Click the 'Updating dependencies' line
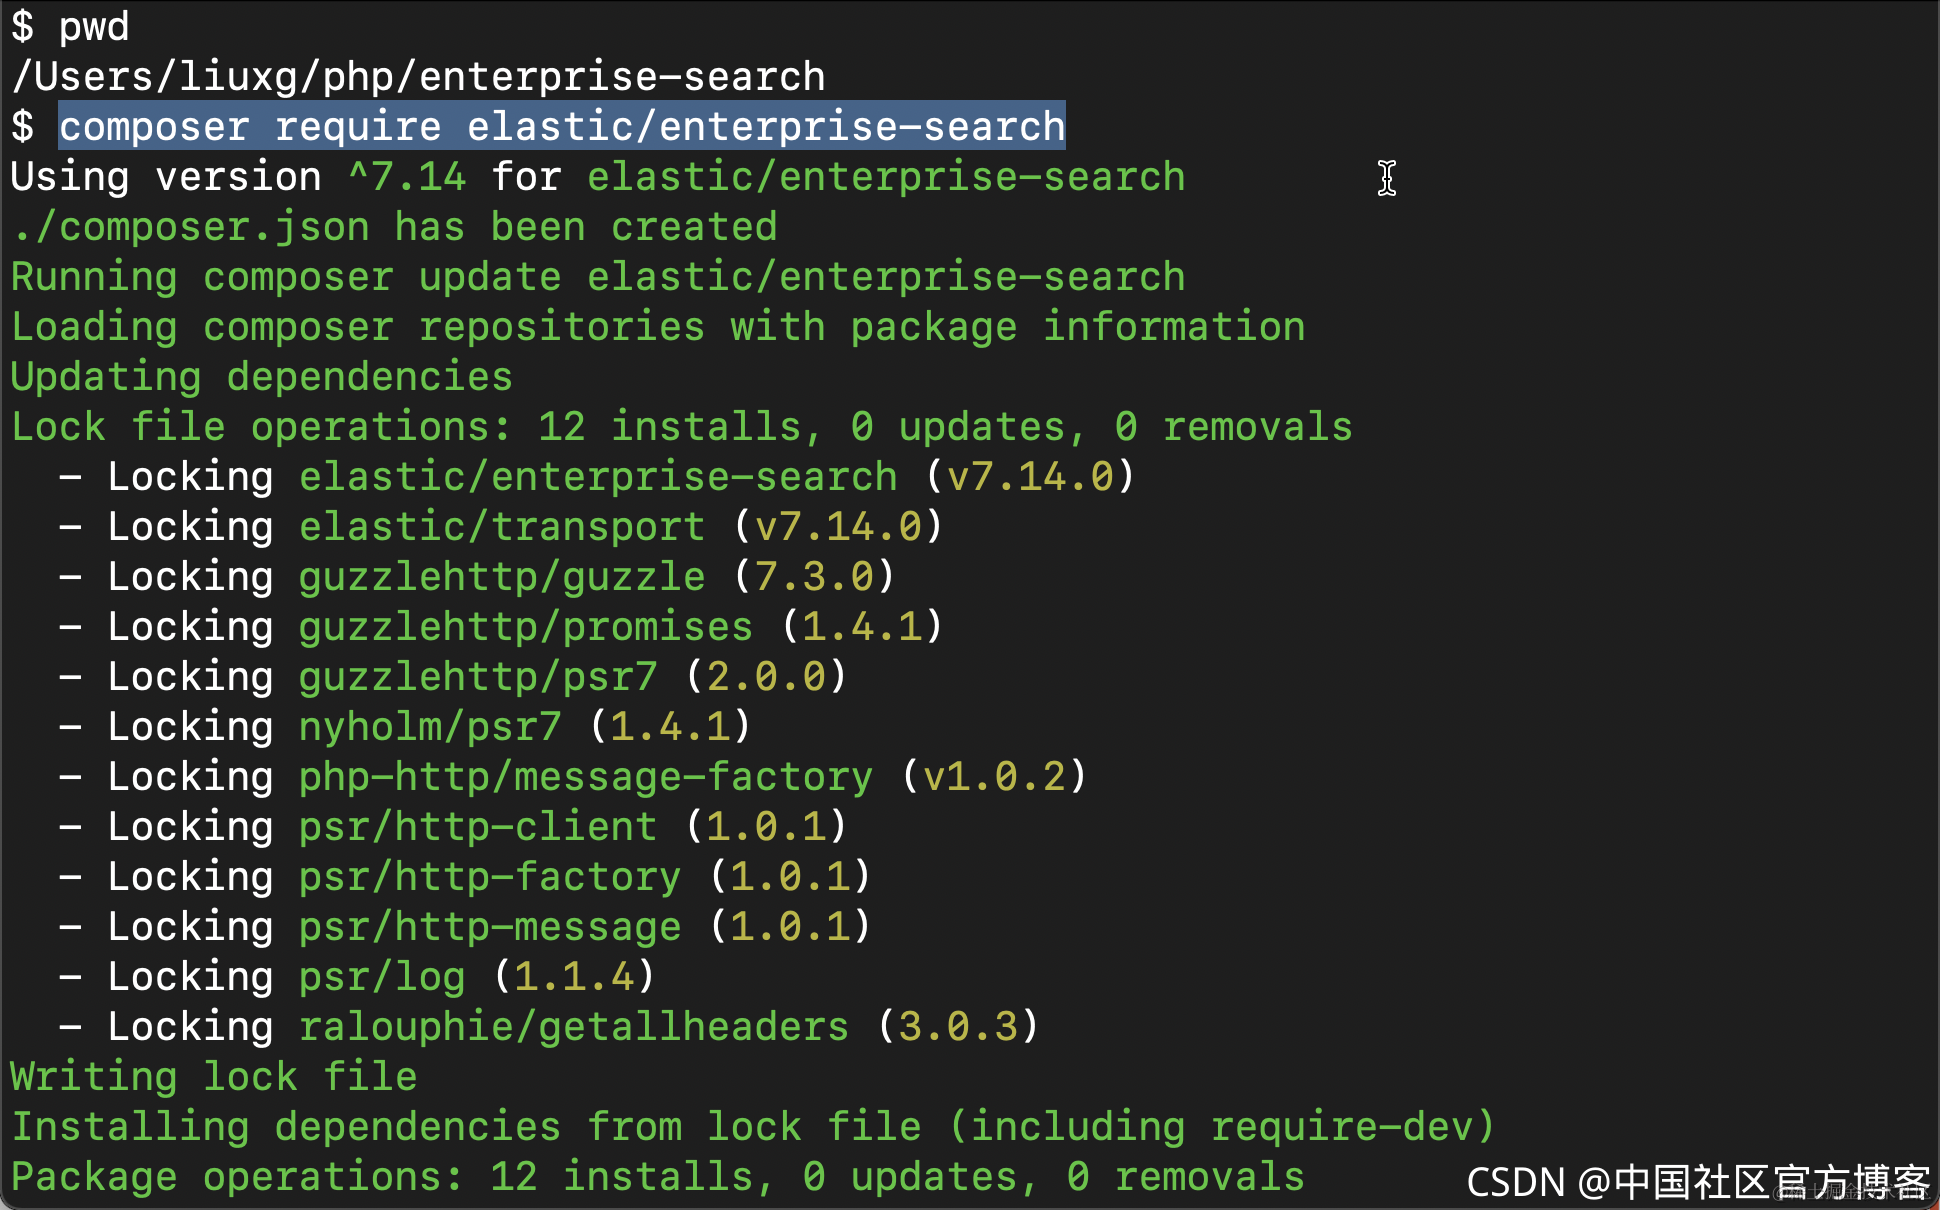Image resolution: width=1940 pixels, height=1210 pixels. click(x=261, y=377)
